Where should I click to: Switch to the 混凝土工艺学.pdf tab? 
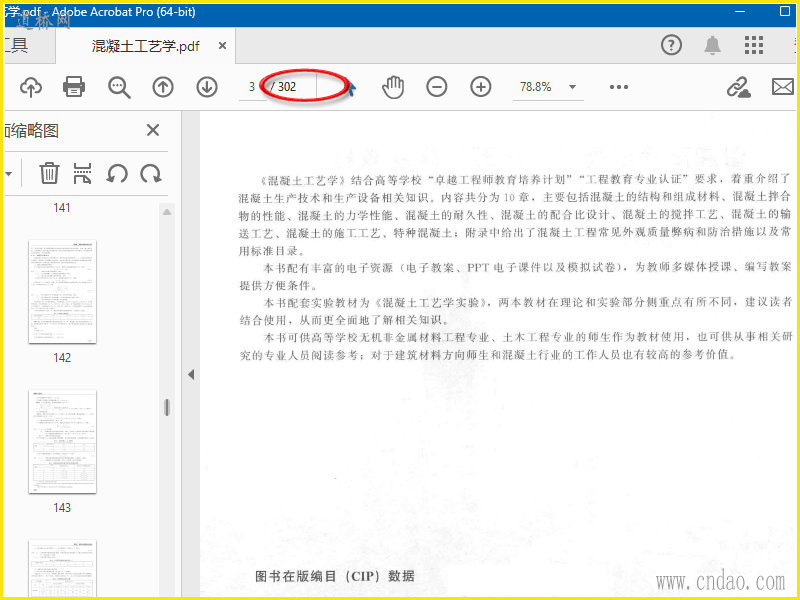[145, 46]
